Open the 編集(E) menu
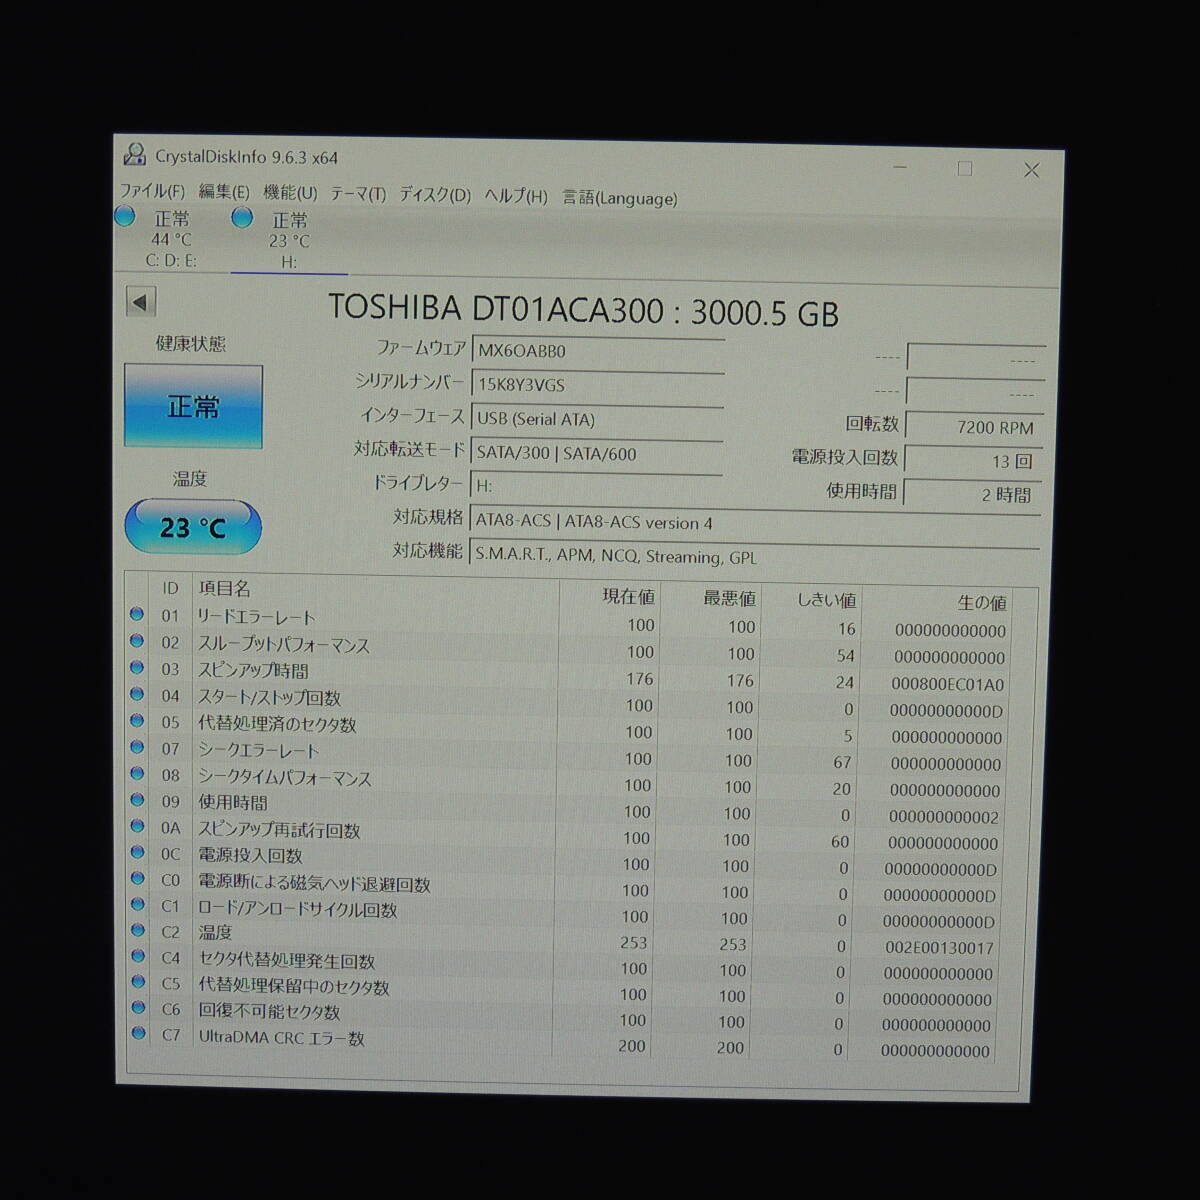This screenshot has height=1200, width=1200. (224, 192)
